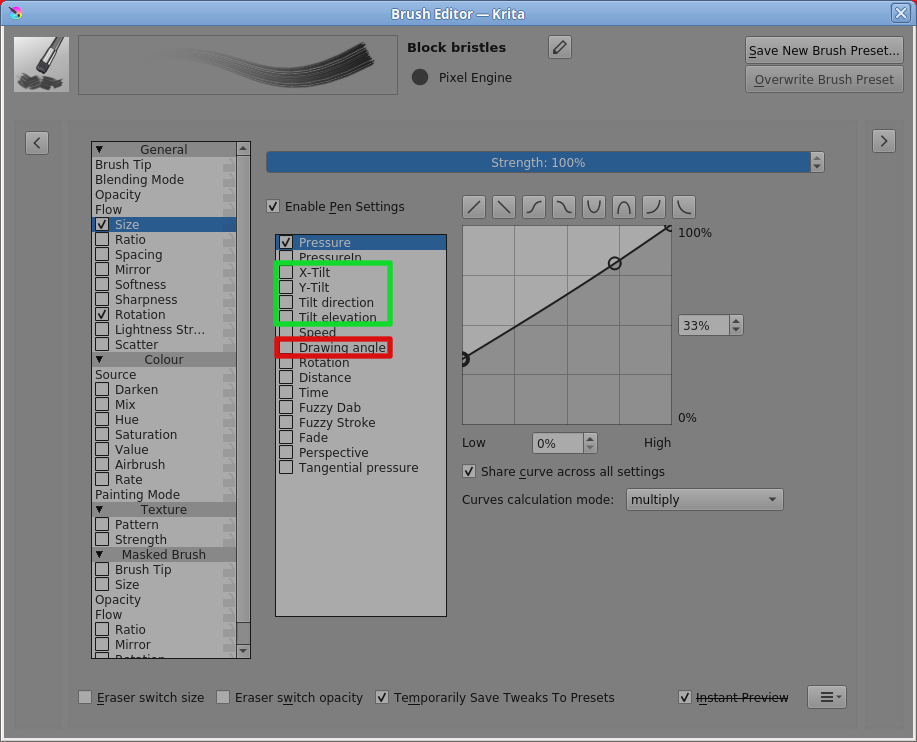Toggle Instant Preview checkbox
Image resolution: width=917 pixels, height=742 pixels.
click(x=685, y=697)
